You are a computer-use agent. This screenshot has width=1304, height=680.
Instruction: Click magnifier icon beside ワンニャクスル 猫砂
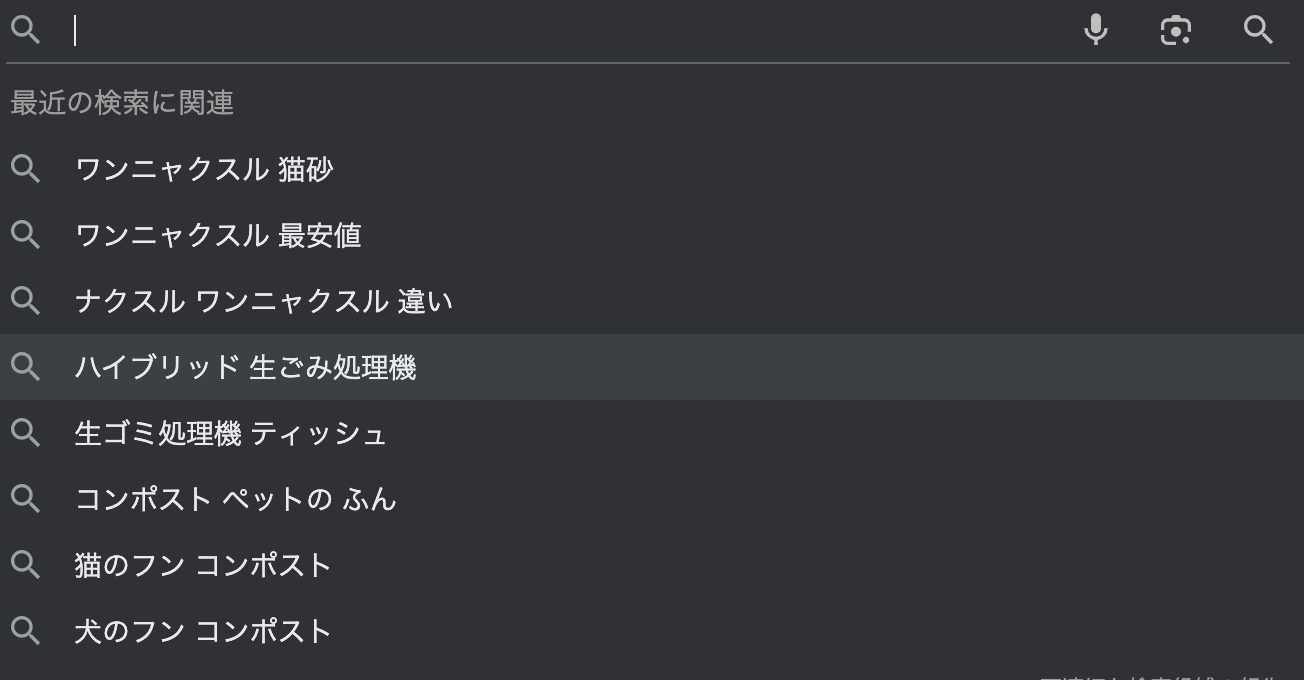(25, 169)
